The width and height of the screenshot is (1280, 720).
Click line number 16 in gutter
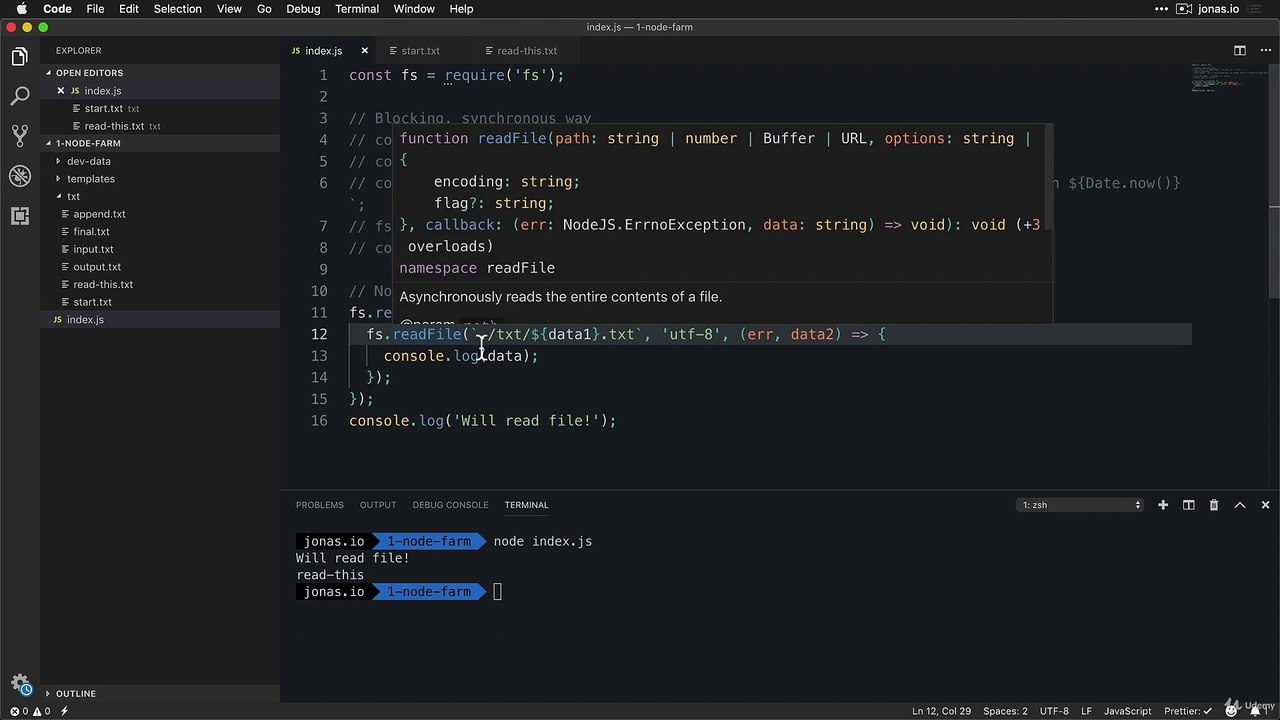(319, 421)
